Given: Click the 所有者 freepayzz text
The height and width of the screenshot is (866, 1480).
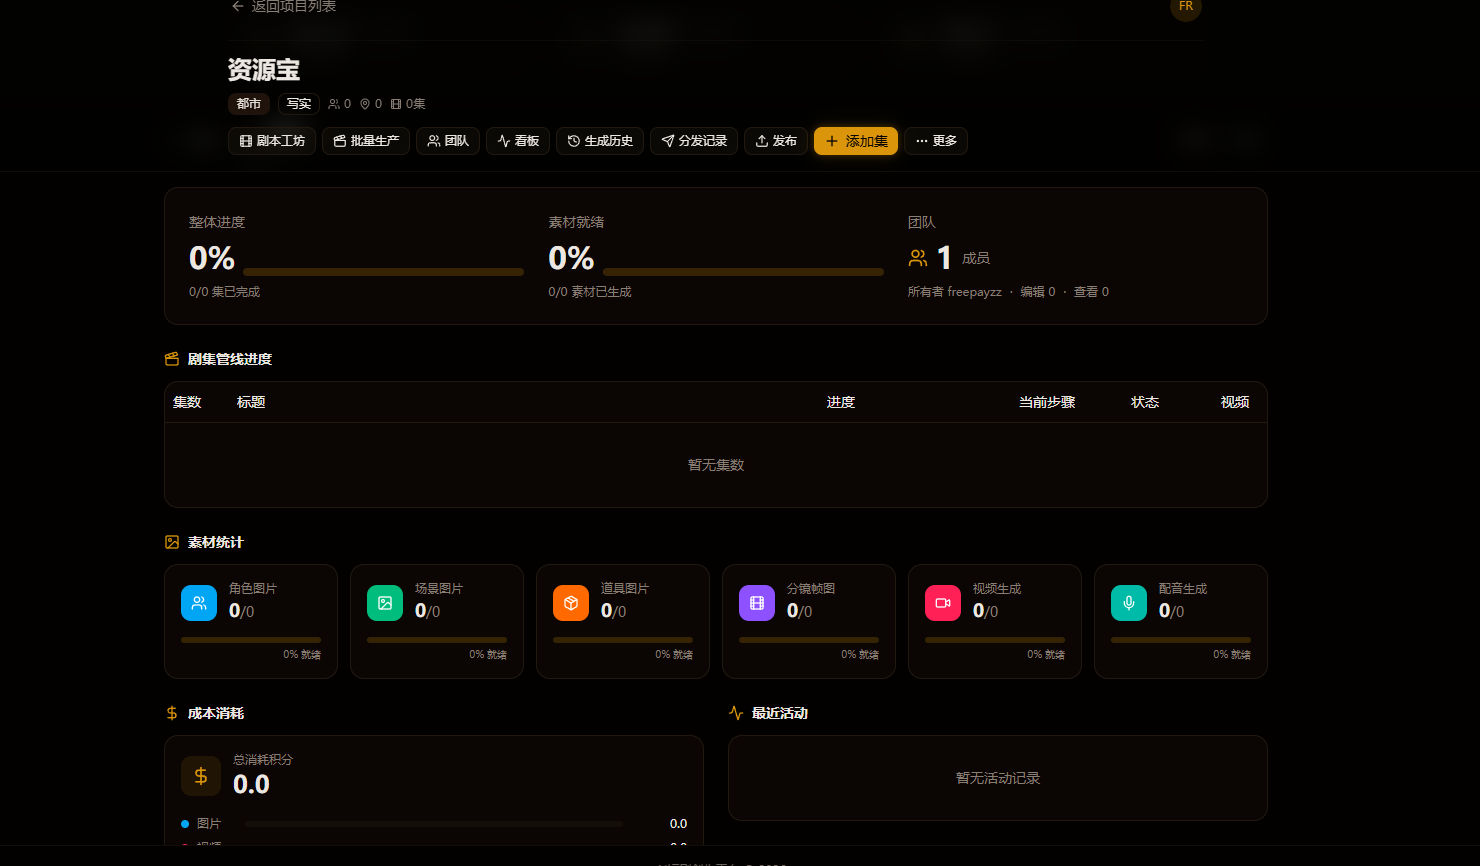Looking at the screenshot, I should click(x=955, y=292).
